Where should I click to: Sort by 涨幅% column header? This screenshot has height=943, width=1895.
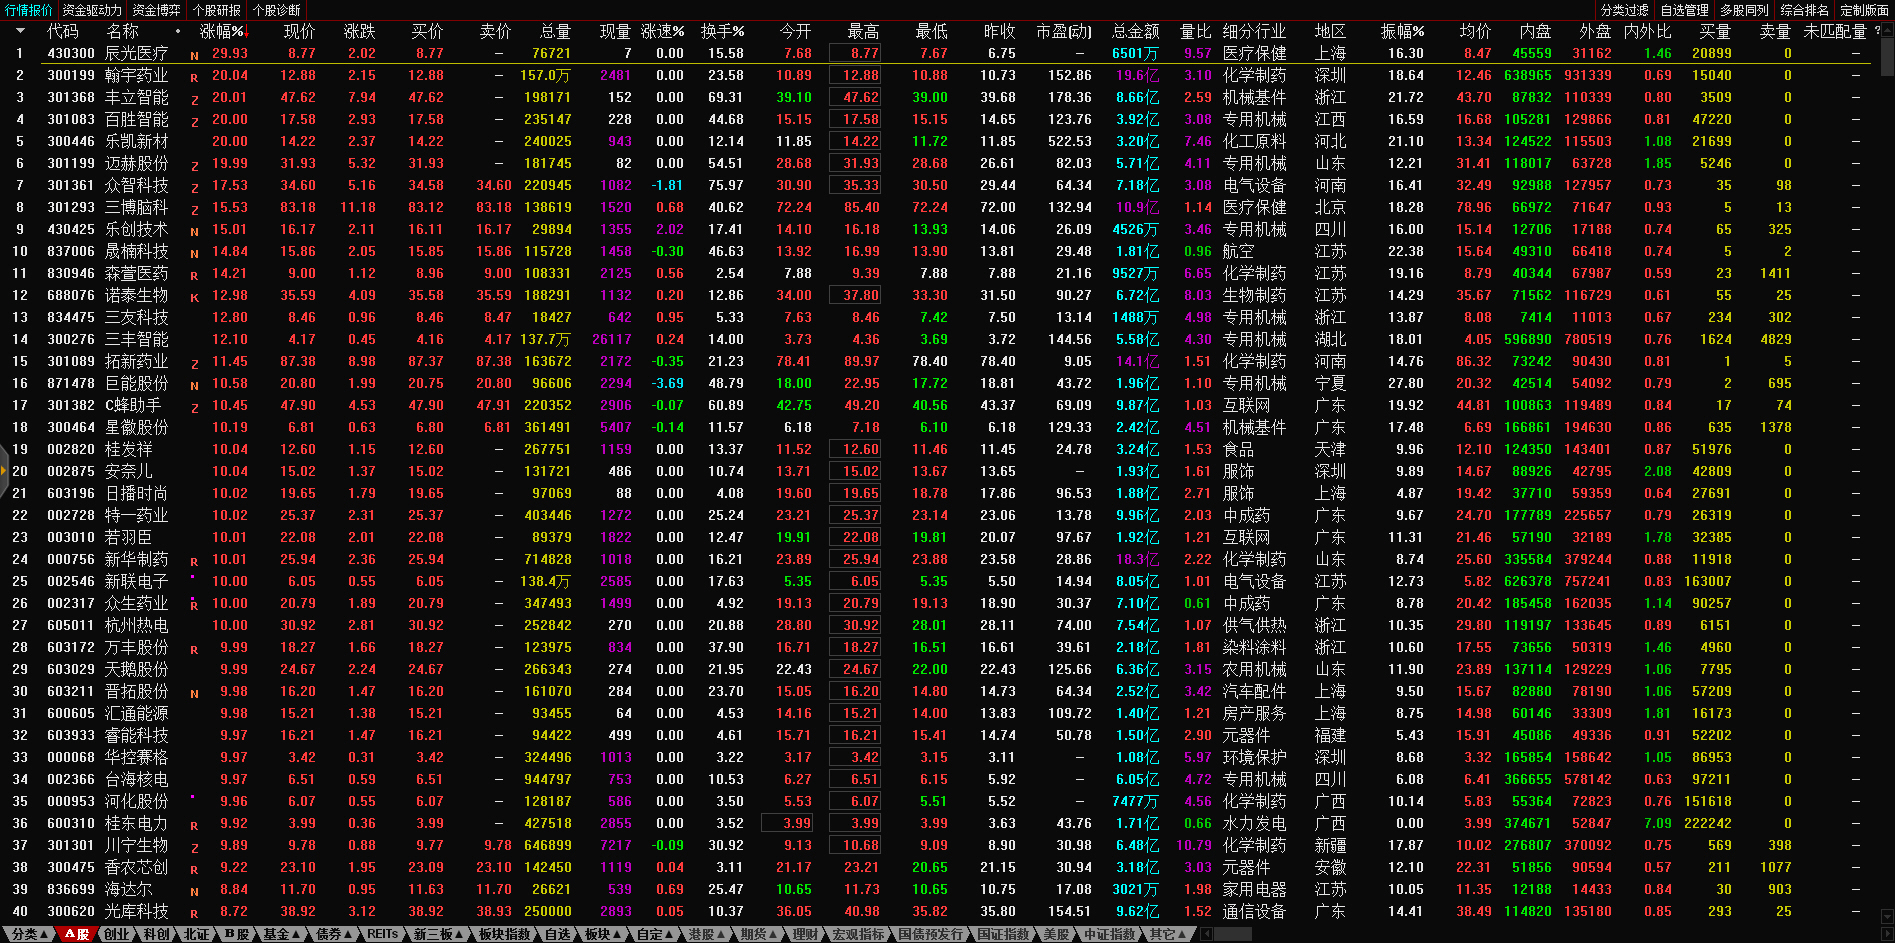[x=221, y=31]
